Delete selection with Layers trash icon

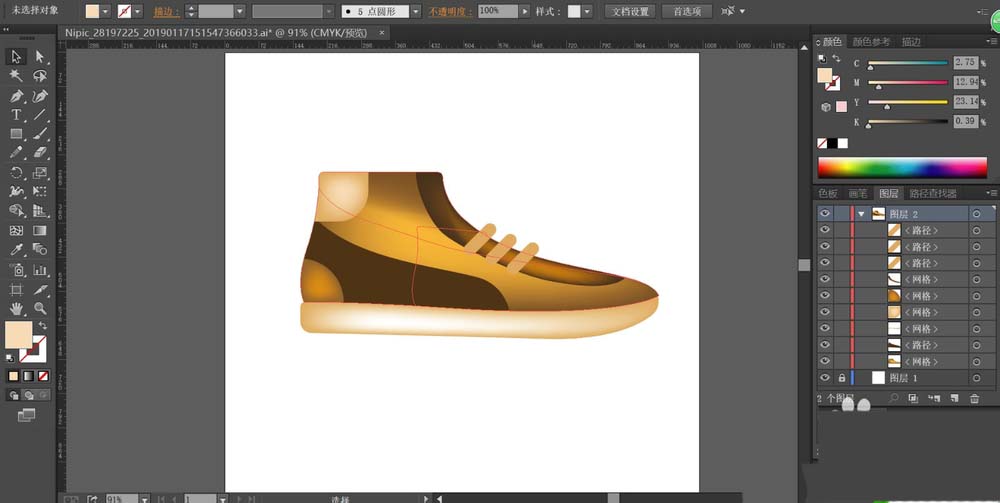pyautogui.click(x=974, y=398)
